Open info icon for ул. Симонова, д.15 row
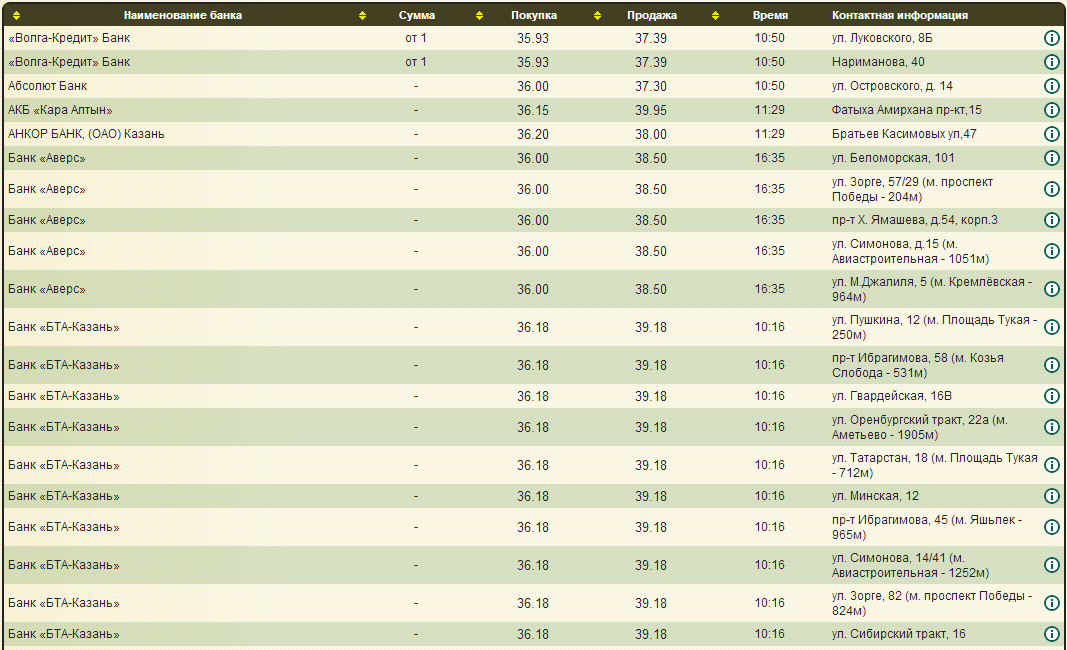This screenshot has height=650, width=1067. pos(1051,251)
